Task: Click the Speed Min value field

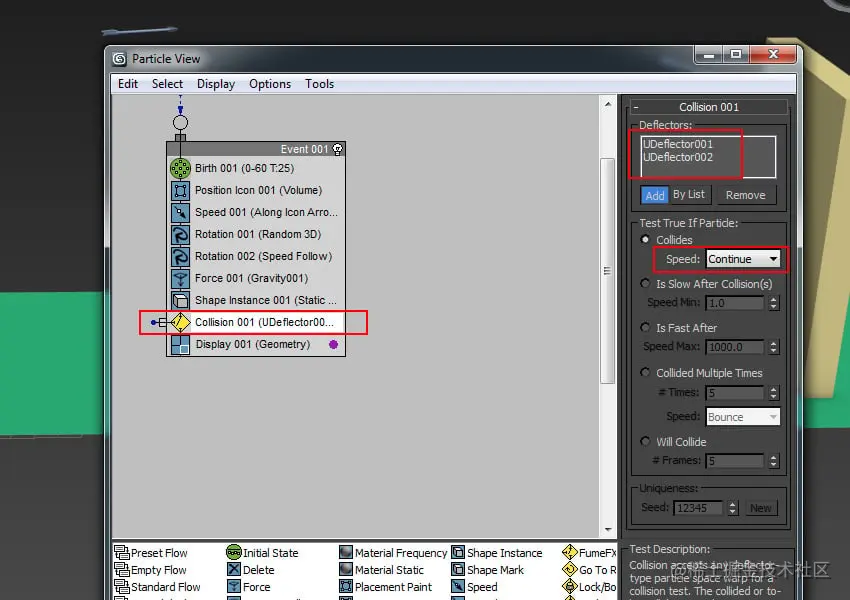Action: coord(735,303)
